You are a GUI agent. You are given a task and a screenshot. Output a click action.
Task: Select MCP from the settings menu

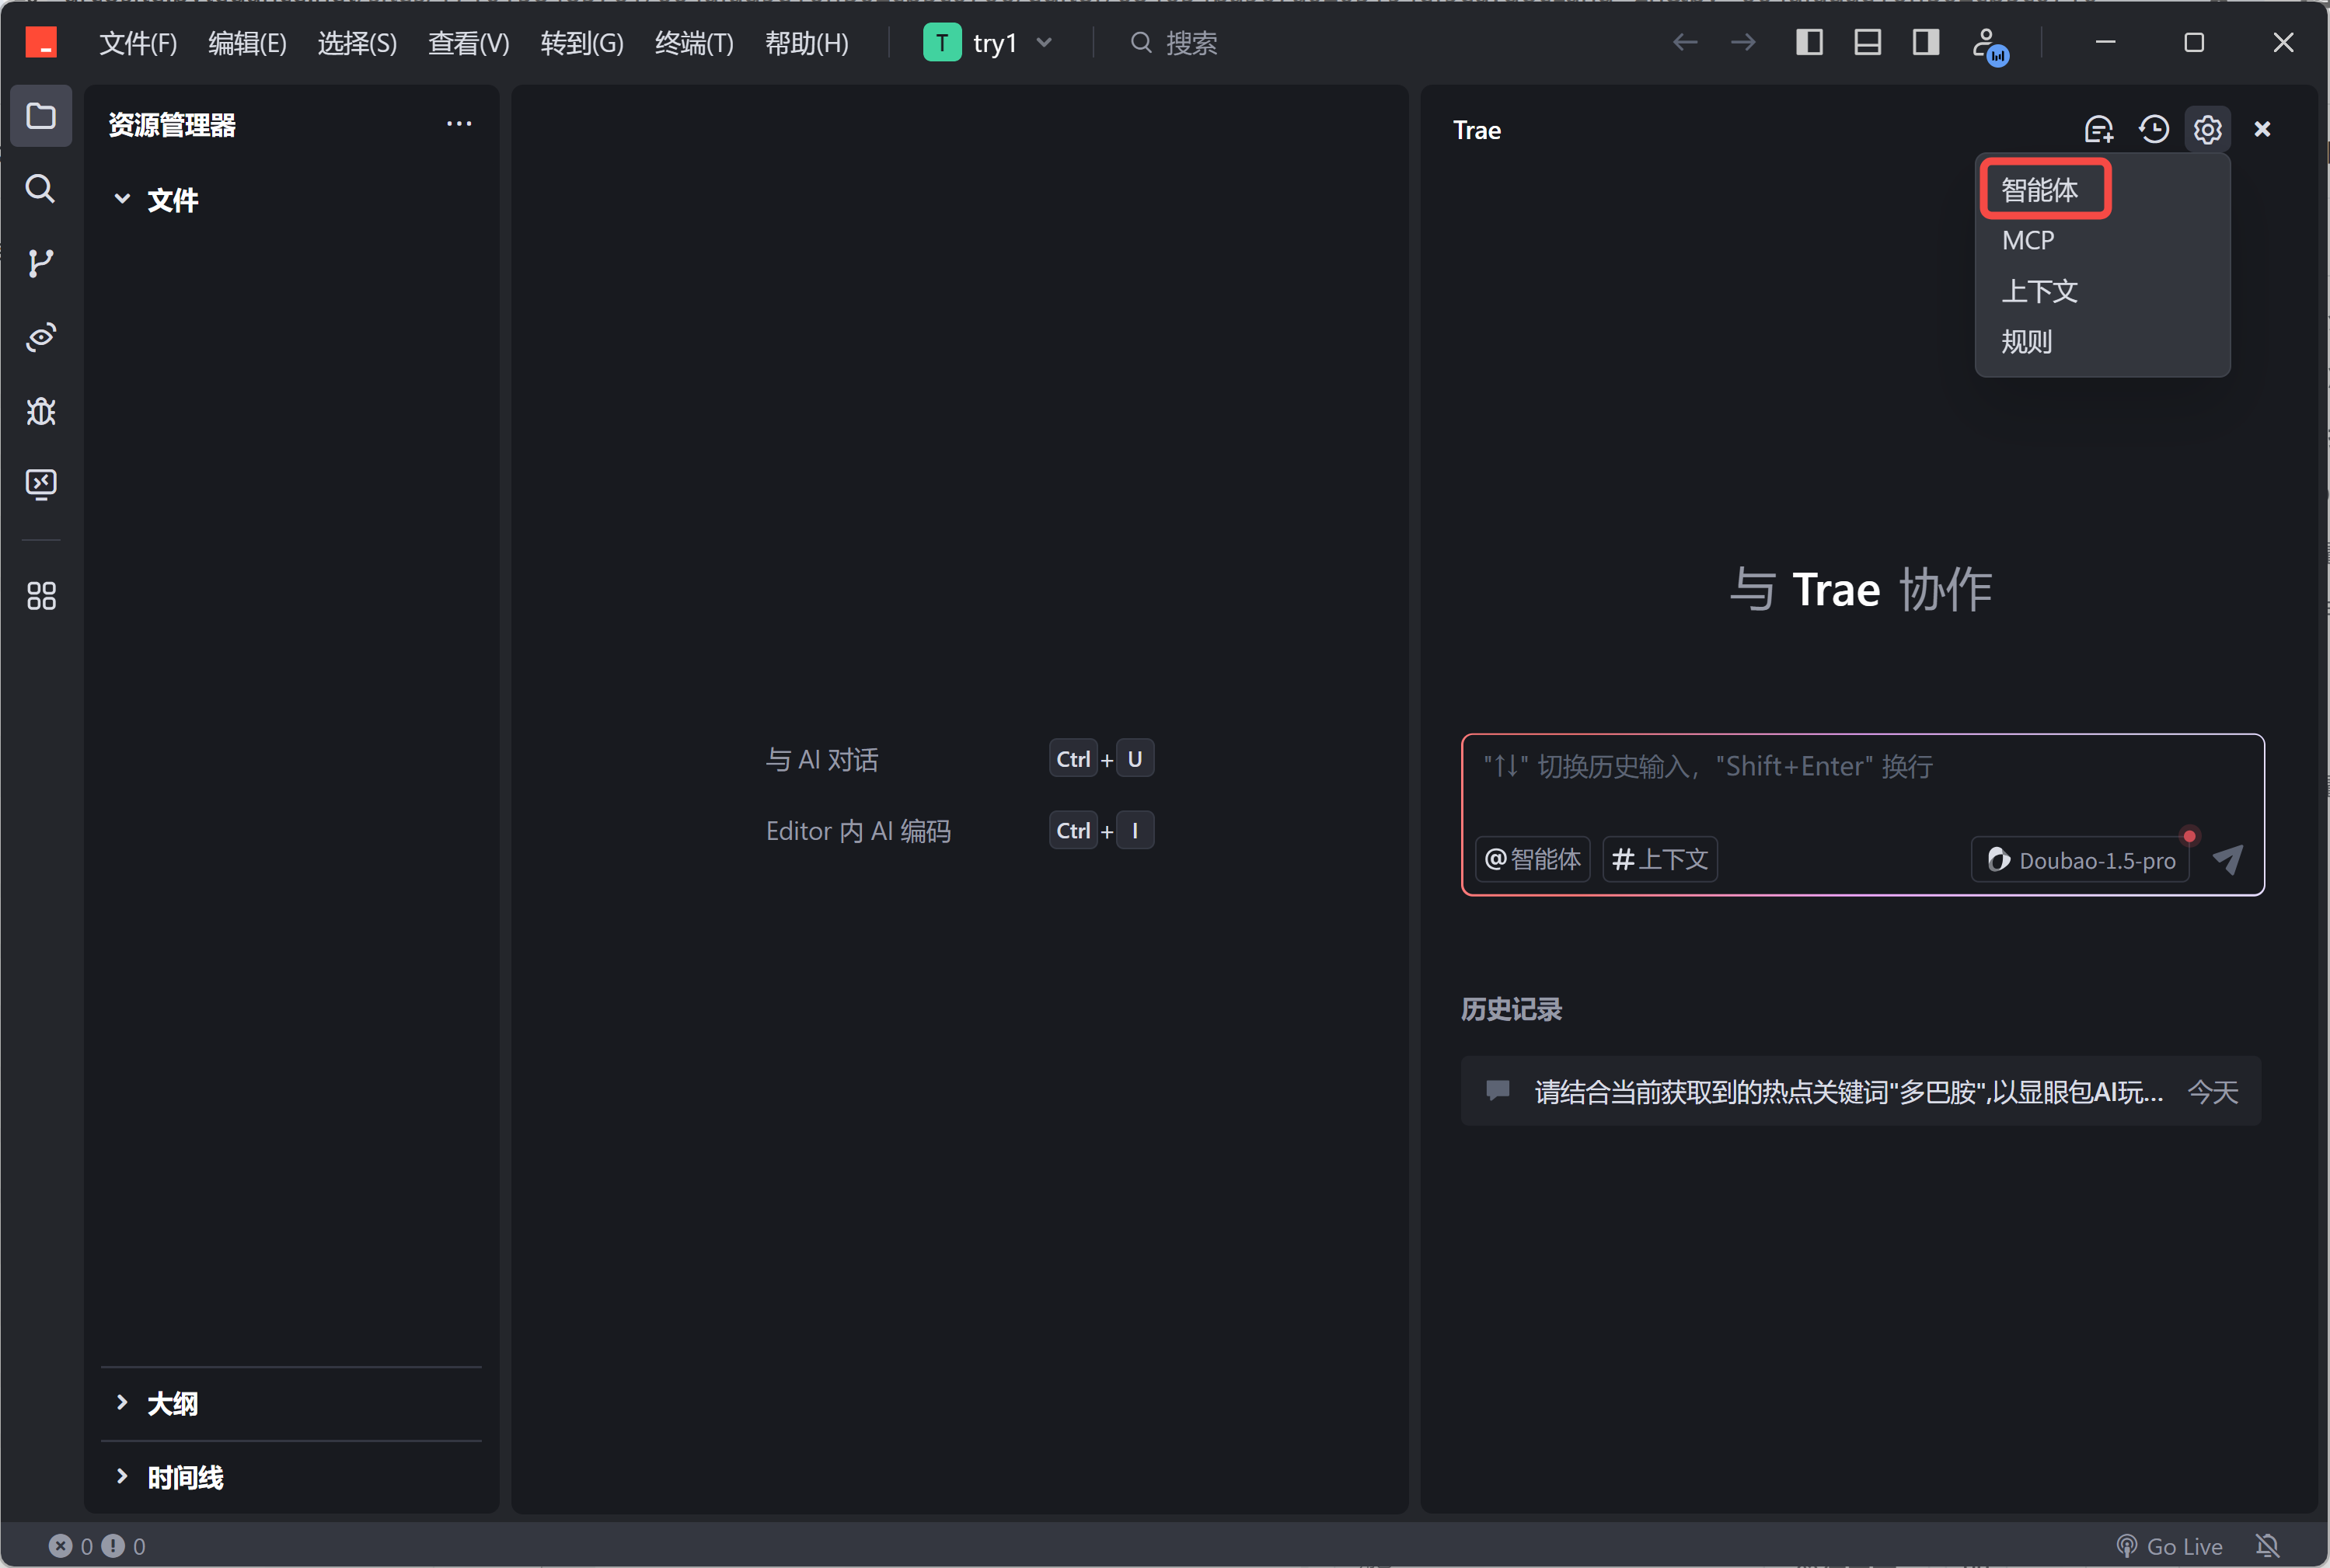coord(2028,240)
